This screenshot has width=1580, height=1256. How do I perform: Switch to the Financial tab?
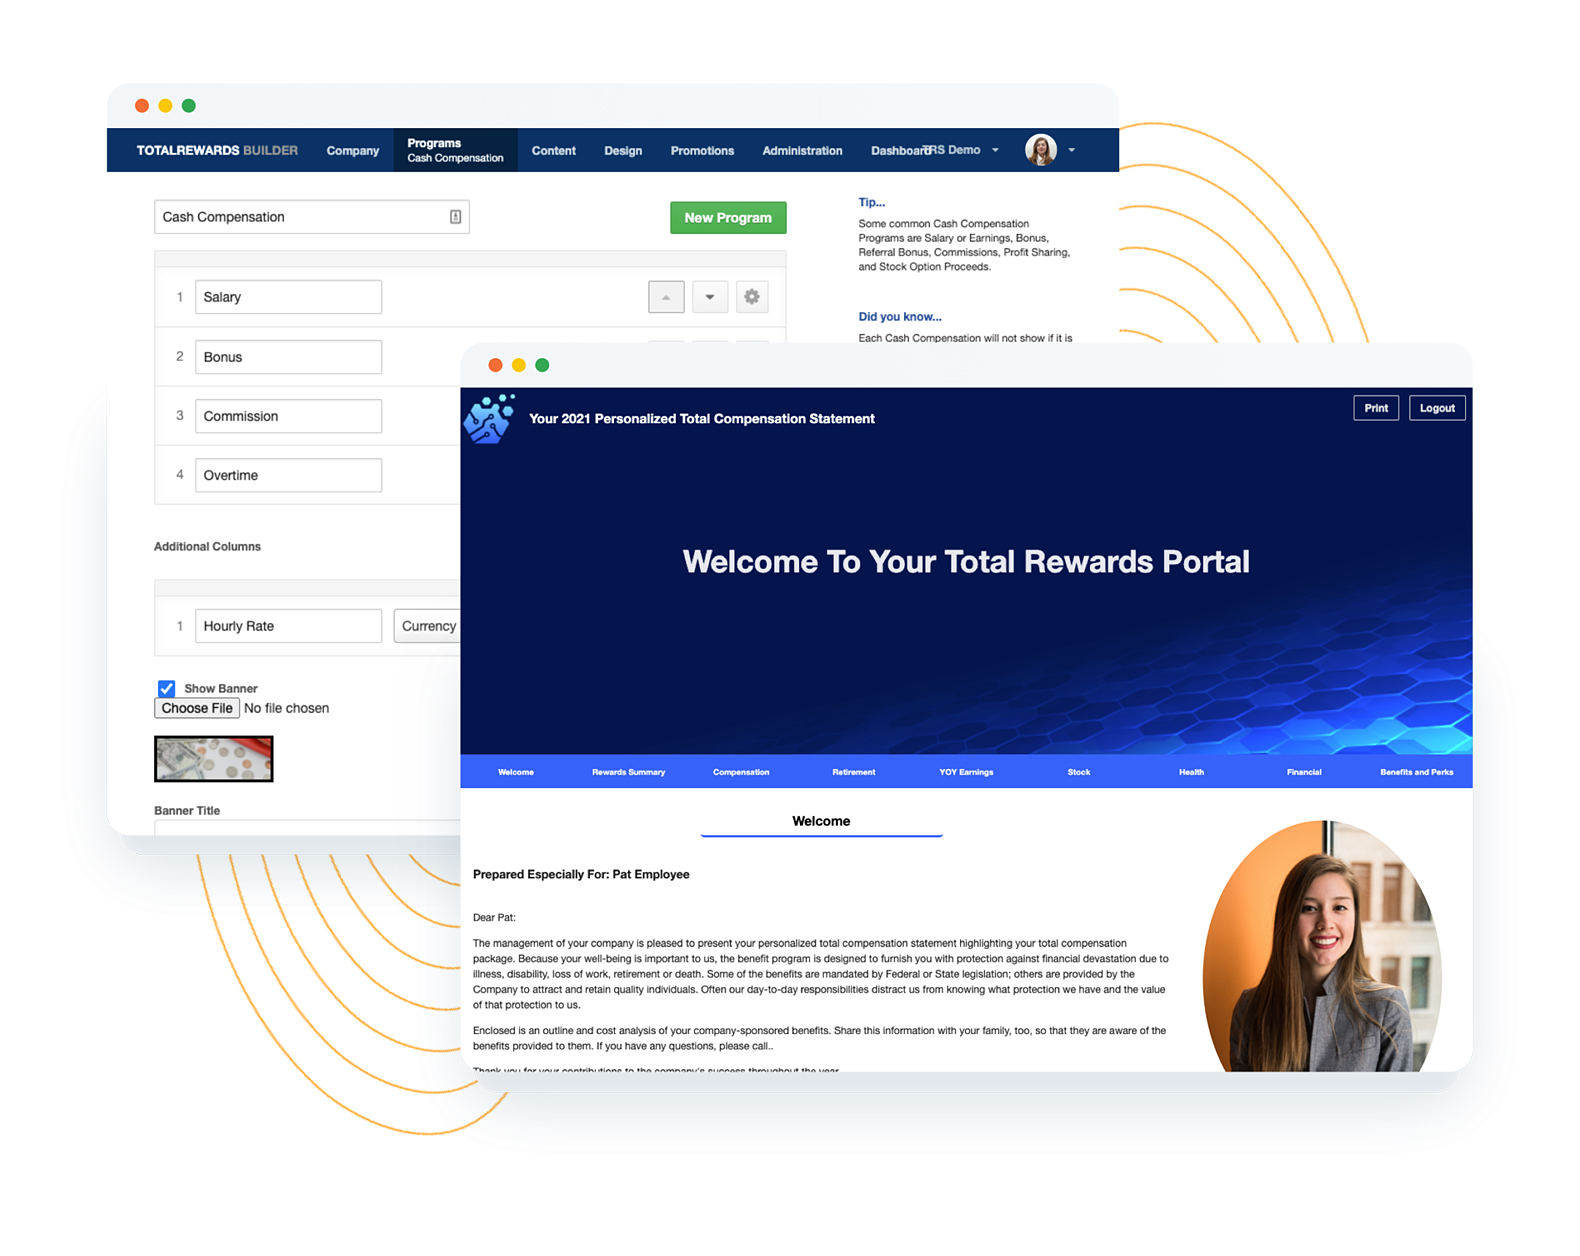1304,772
